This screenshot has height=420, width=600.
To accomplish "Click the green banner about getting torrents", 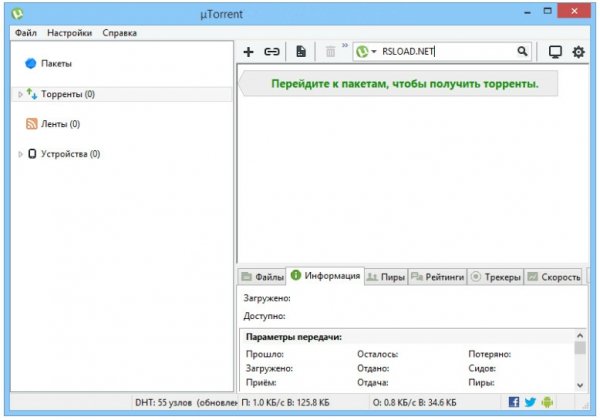I will 398,83.
